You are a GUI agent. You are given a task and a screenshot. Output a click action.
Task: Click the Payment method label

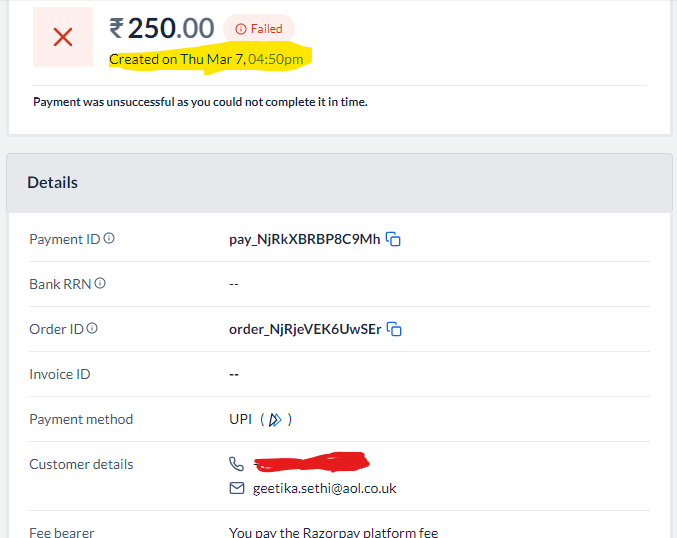[81, 419]
